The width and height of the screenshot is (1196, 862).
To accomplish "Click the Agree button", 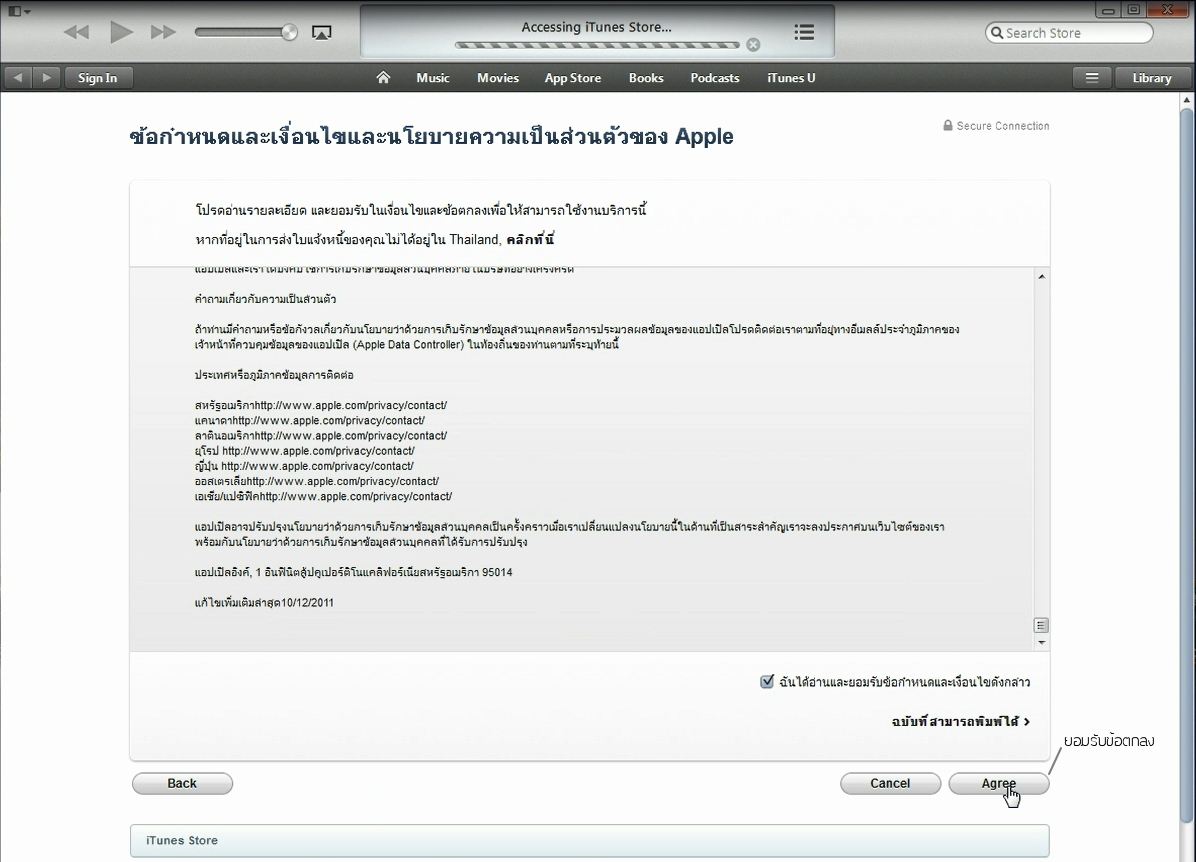I will coord(998,783).
